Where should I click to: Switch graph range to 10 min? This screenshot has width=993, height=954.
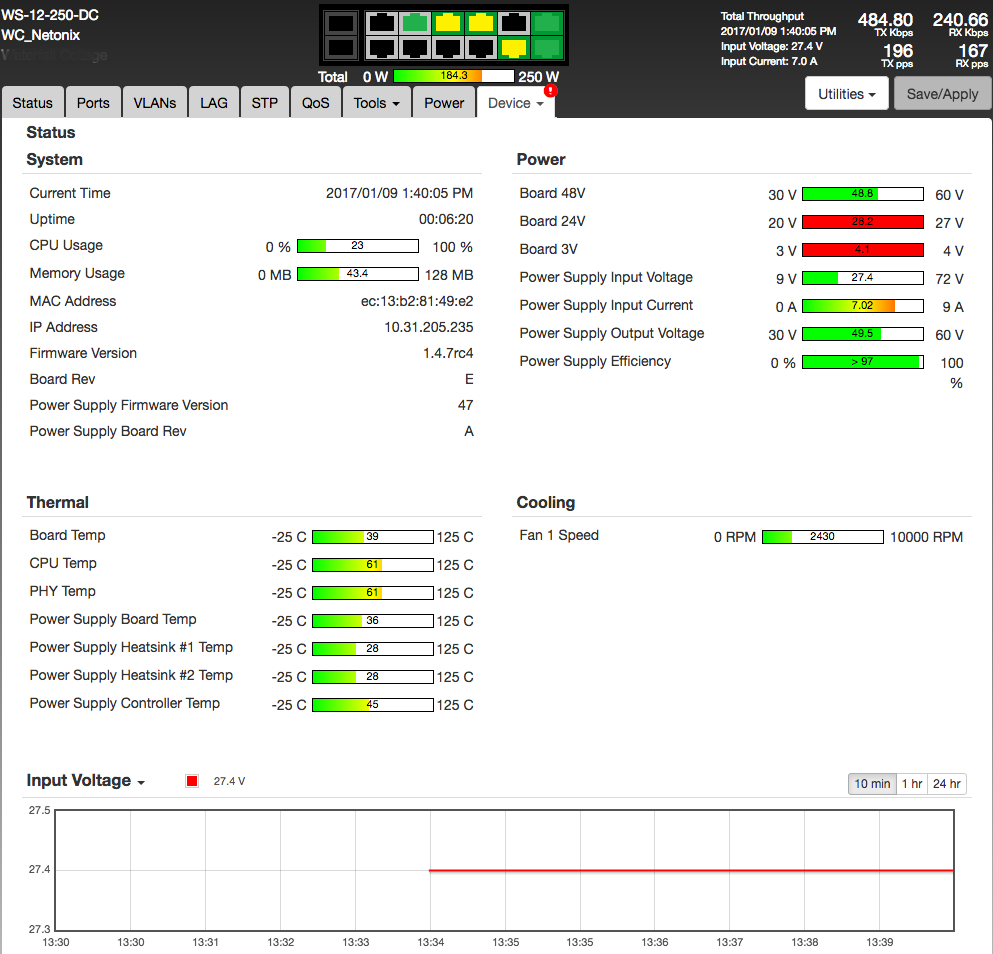[x=871, y=784]
